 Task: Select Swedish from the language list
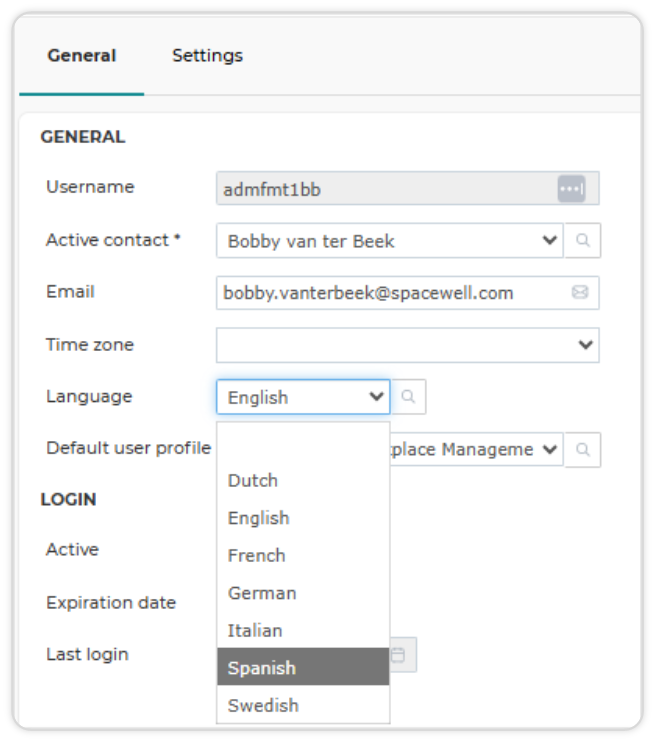pyautogui.click(x=303, y=705)
